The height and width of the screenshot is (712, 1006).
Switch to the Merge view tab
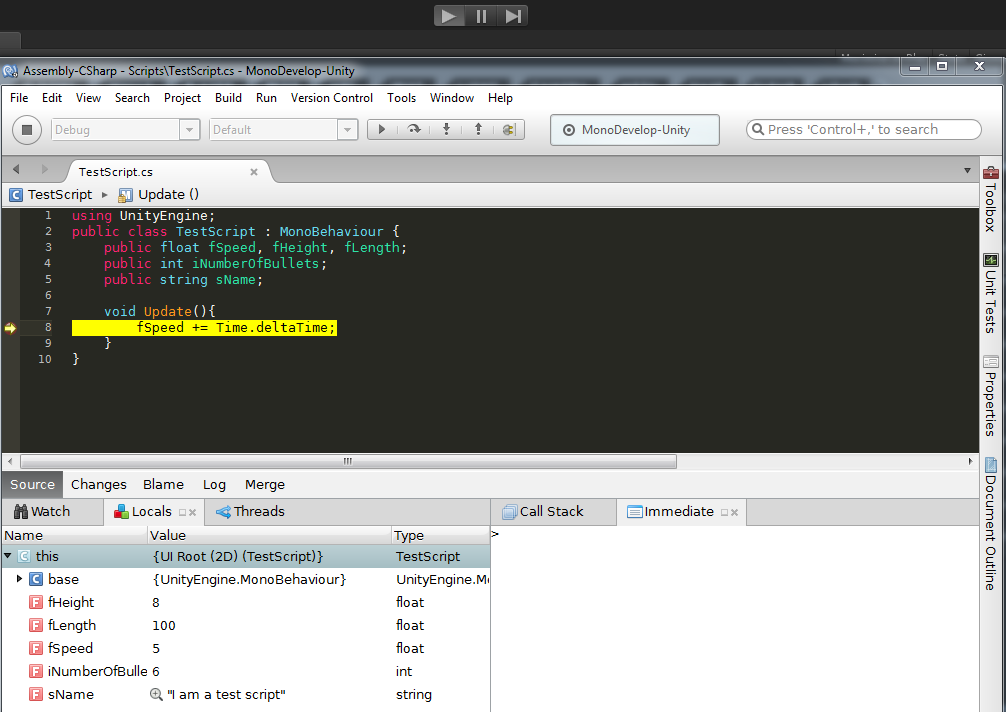click(264, 484)
